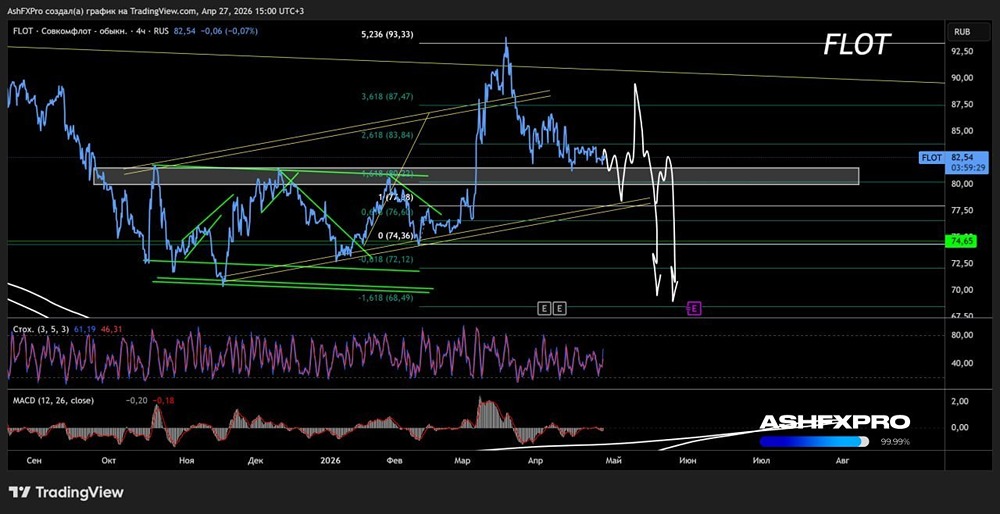This screenshot has height=514, width=1000.
Task: Click the 87,50 price axis label
Action: click(x=961, y=105)
